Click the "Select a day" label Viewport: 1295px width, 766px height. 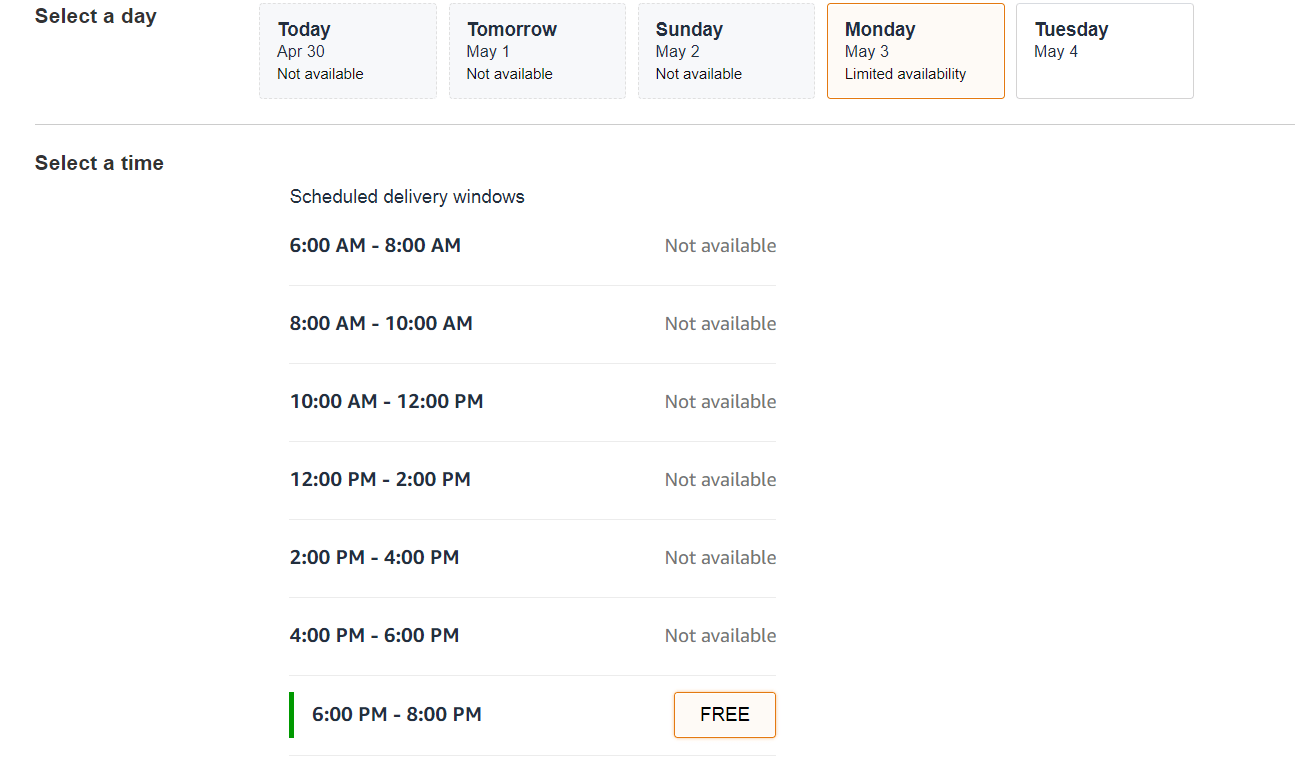[x=95, y=17]
